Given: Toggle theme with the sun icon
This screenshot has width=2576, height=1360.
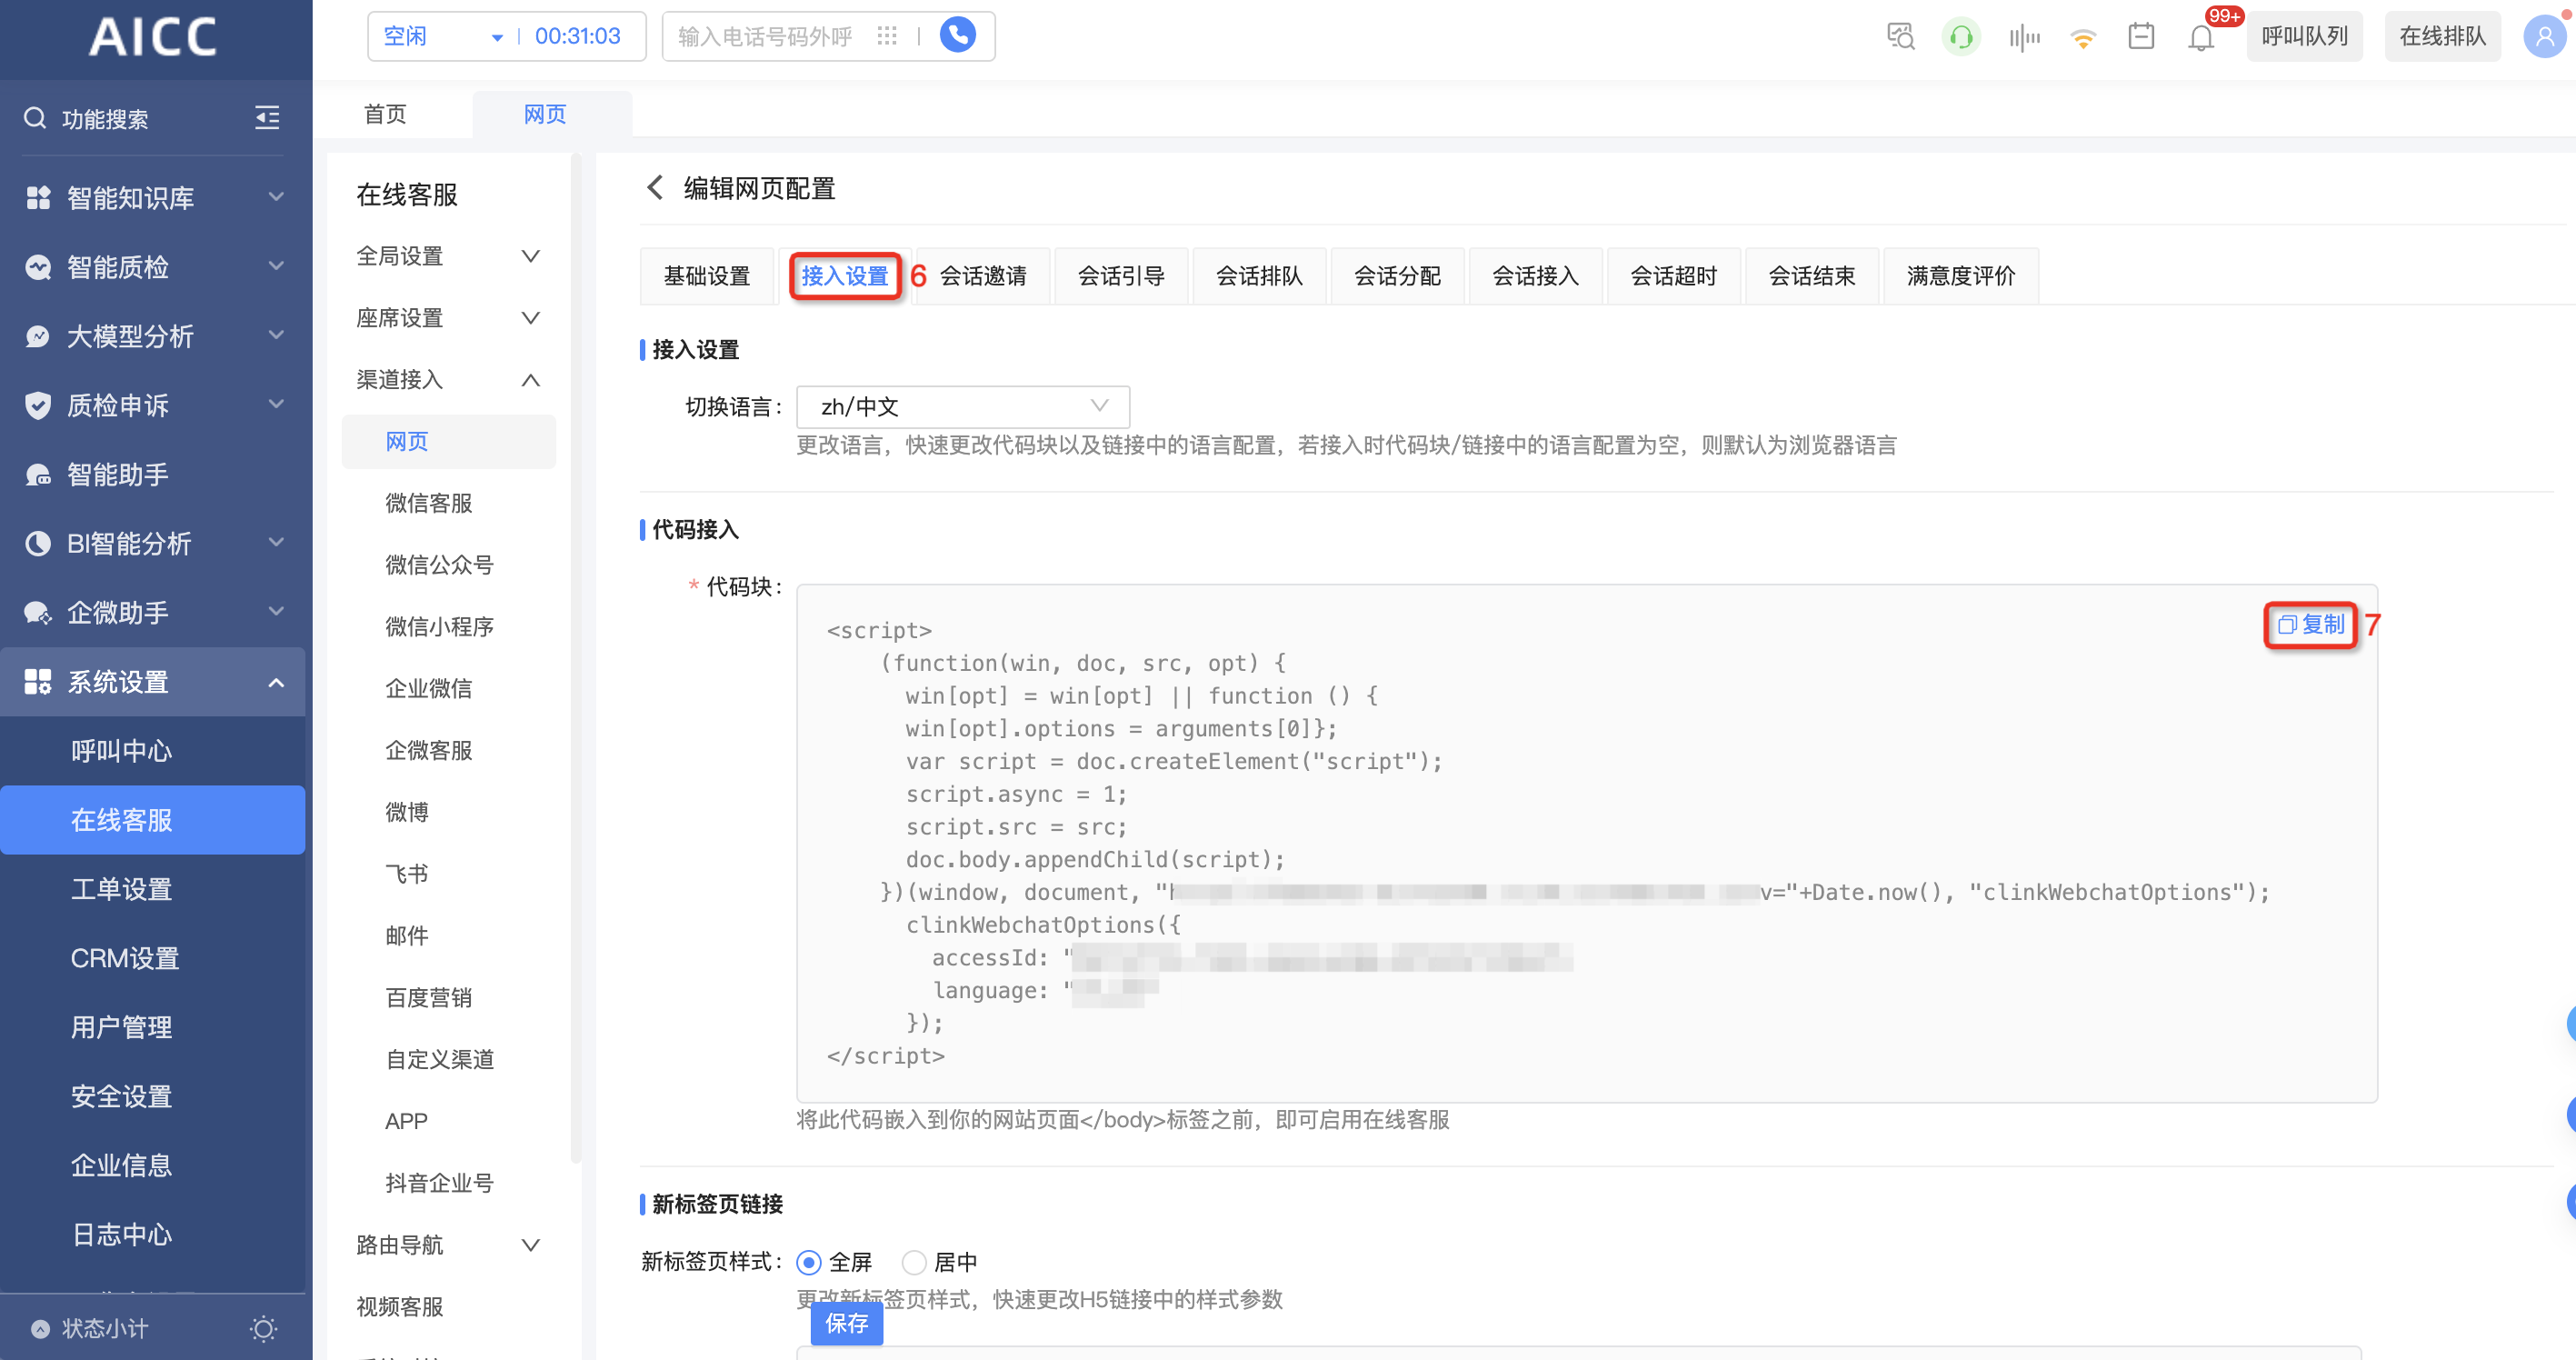Looking at the screenshot, I should coord(263,1328).
